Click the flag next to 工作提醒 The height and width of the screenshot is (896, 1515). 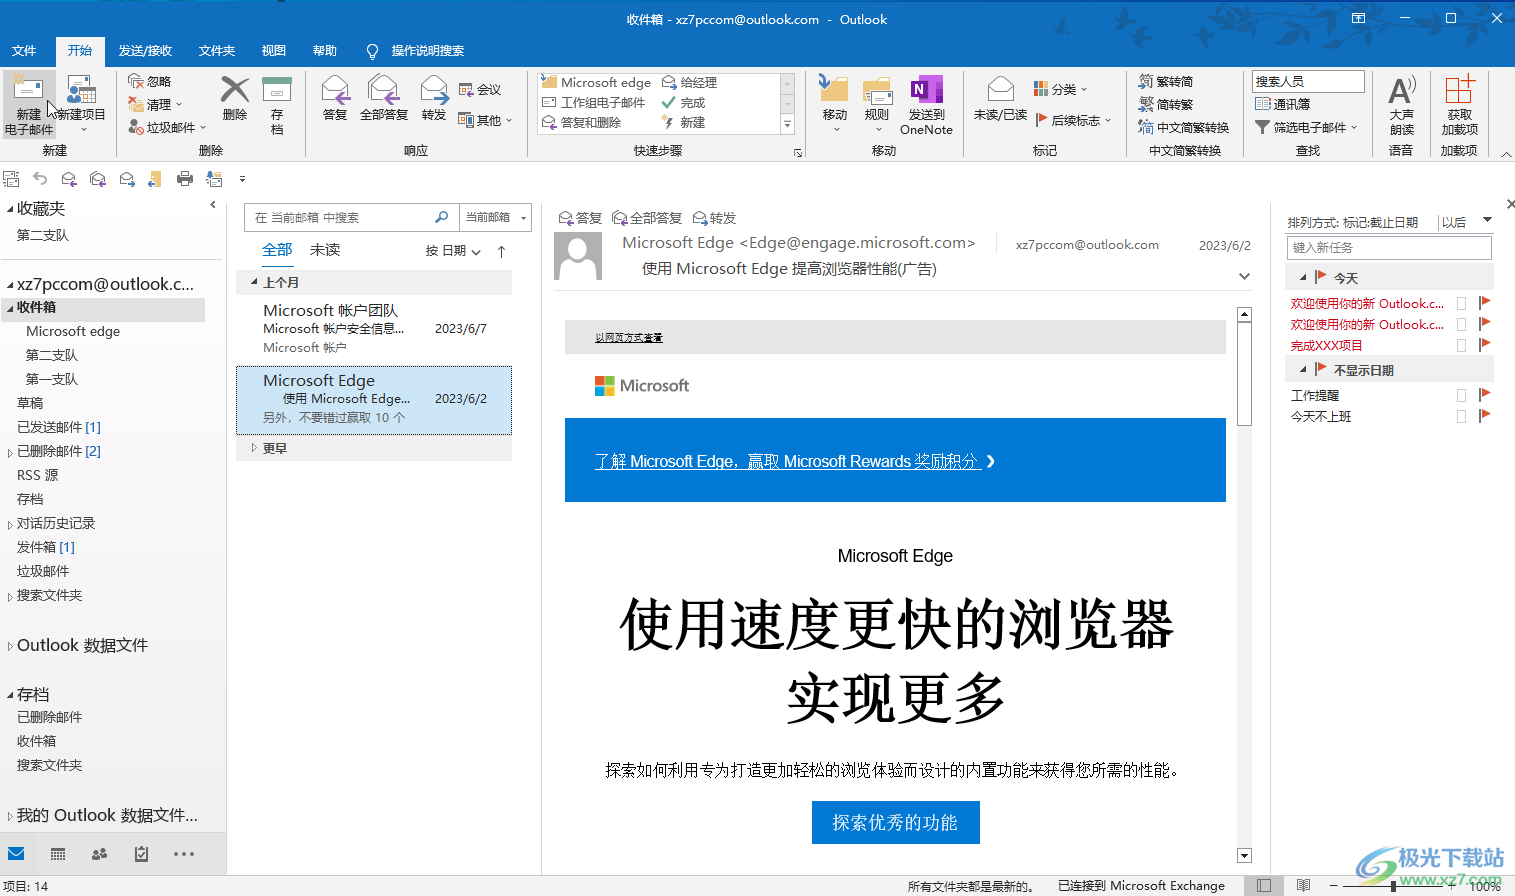click(1484, 395)
